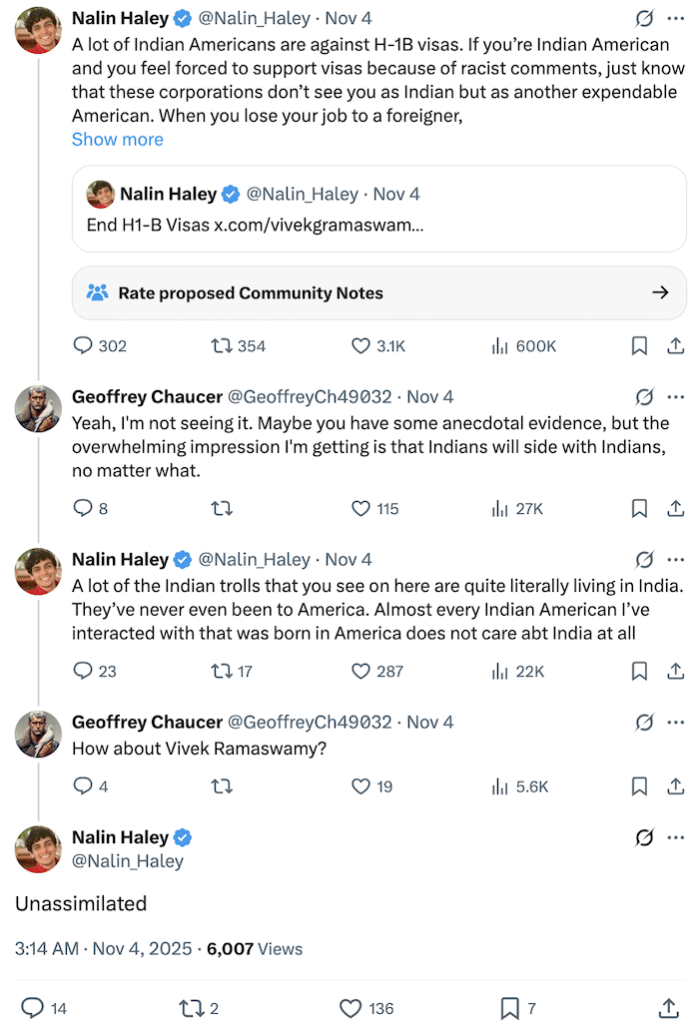The width and height of the screenshot is (699, 1024).
Task: Open more options on the top tweet
Action: coord(676,18)
